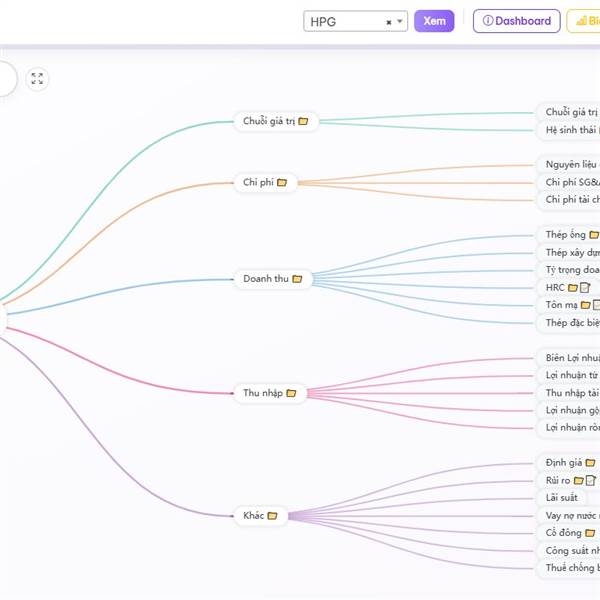Select the Lợi nhuận gộp node

coord(568,411)
